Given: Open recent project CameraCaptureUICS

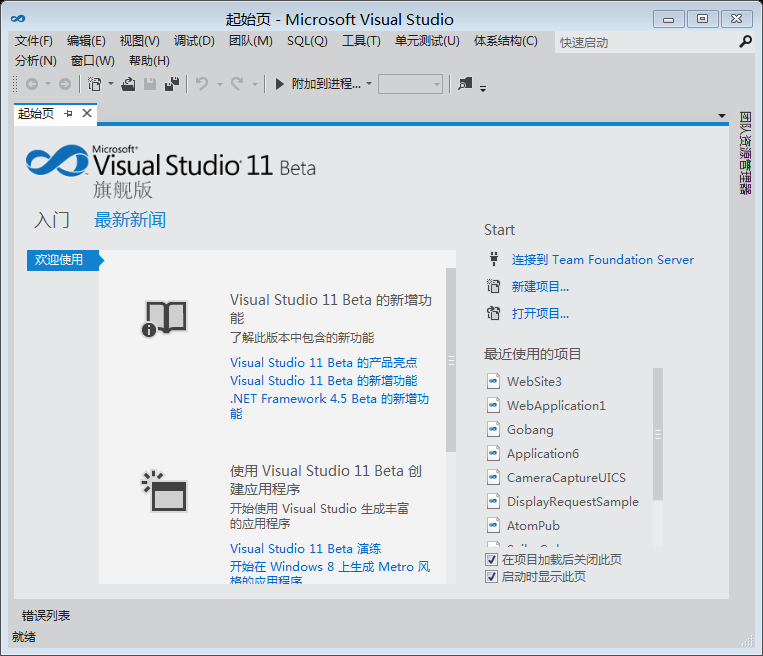Looking at the screenshot, I should [x=566, y=477].
